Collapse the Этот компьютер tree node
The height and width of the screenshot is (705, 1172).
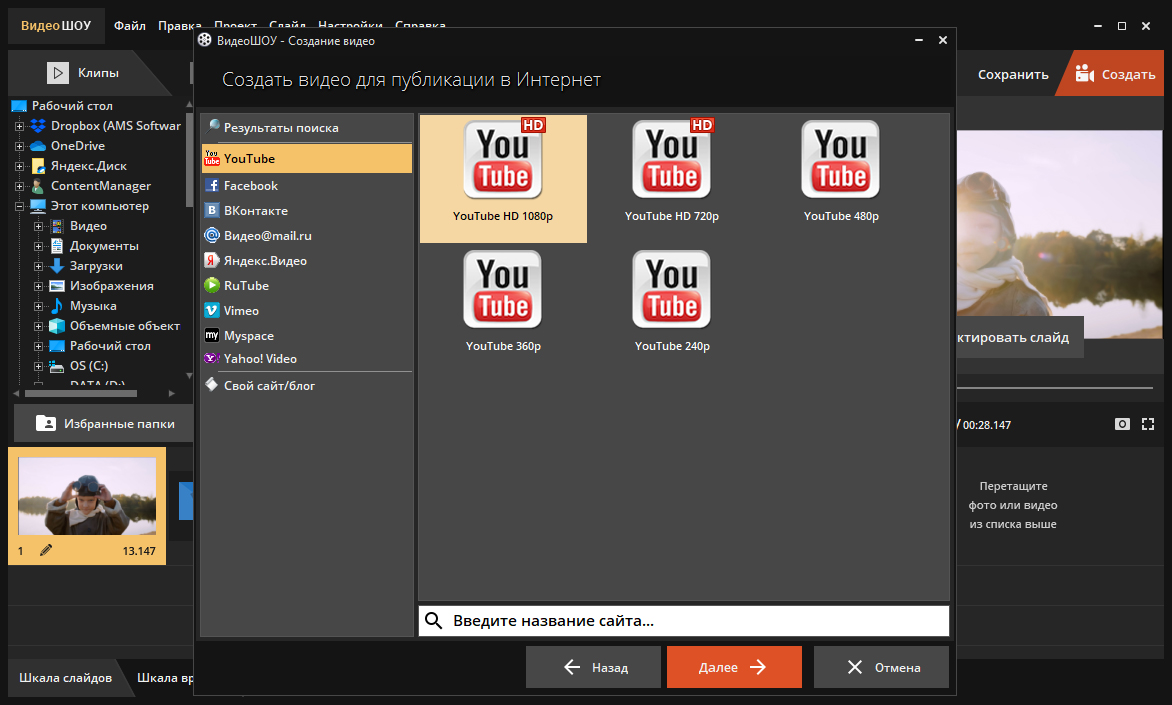19,206
